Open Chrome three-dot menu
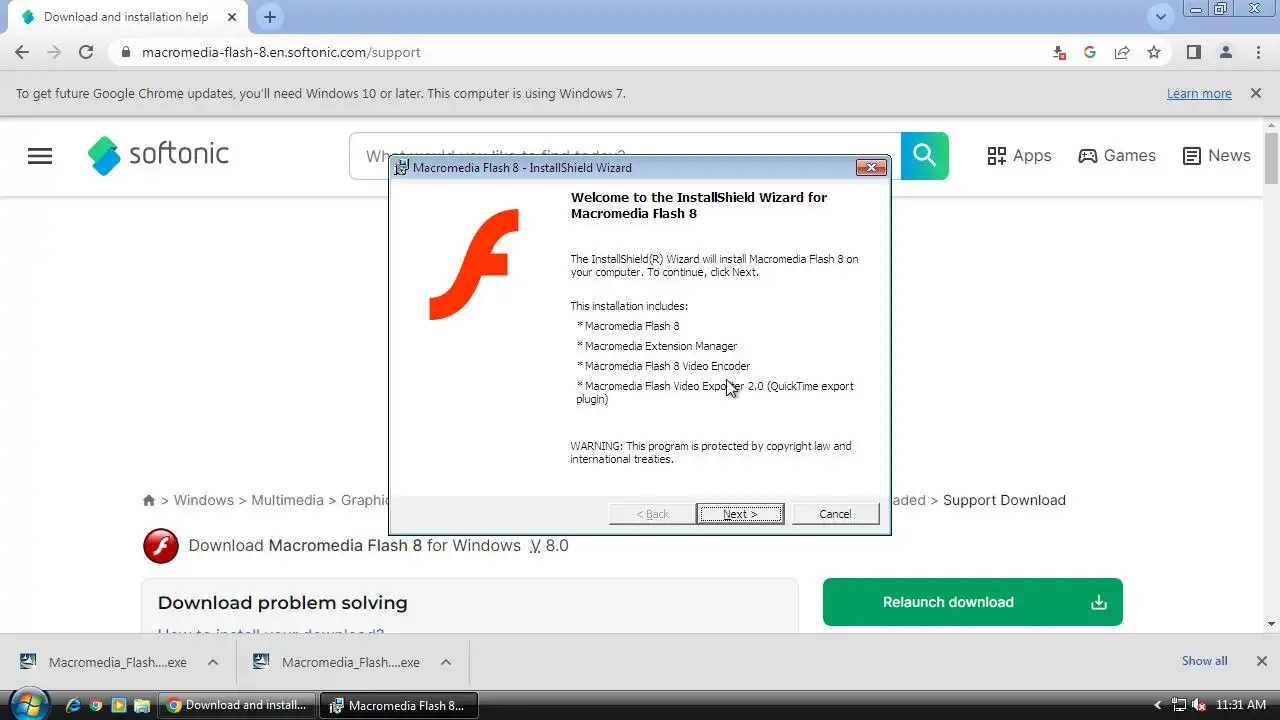The image size is (1280, 720). pos(1258,52)
